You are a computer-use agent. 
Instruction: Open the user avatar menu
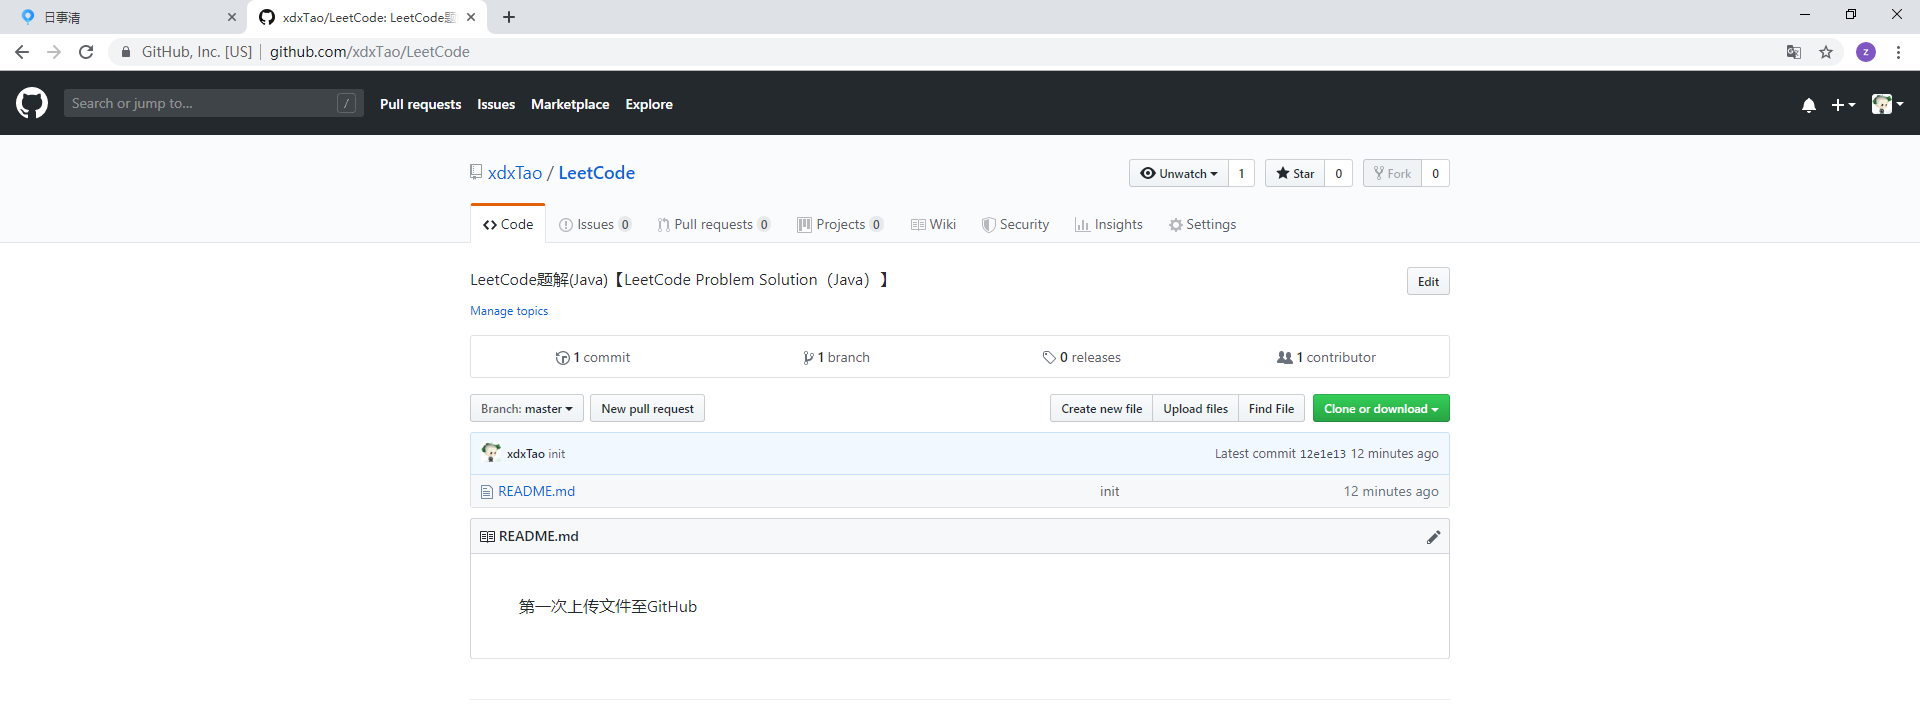[1887, 104]
